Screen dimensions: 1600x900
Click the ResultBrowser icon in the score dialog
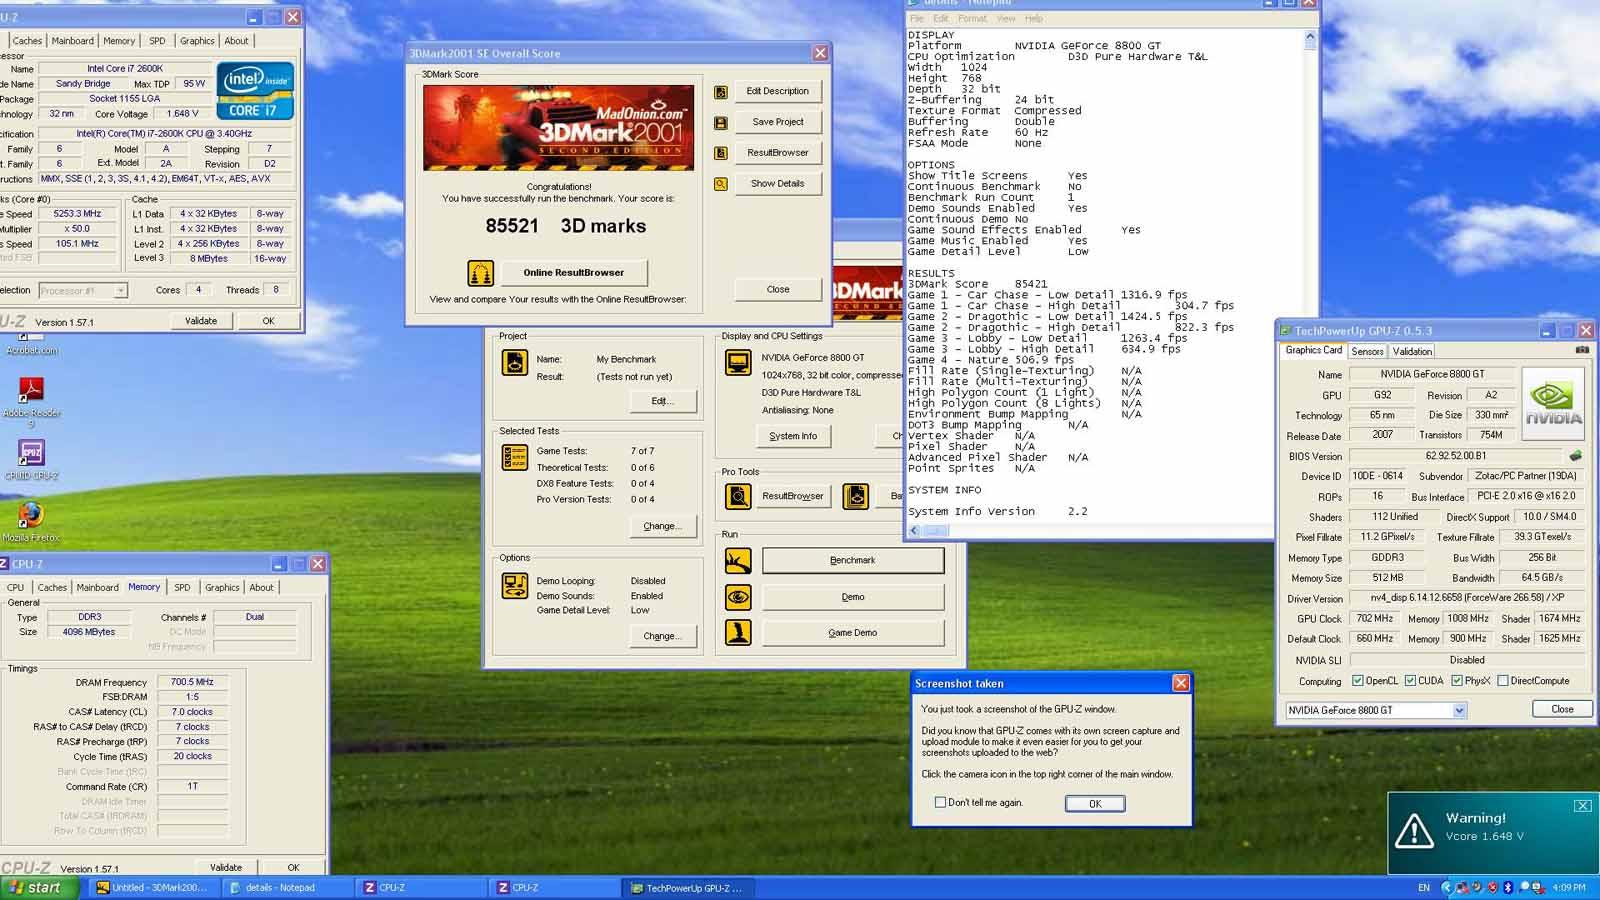click(x=721, y=154)
